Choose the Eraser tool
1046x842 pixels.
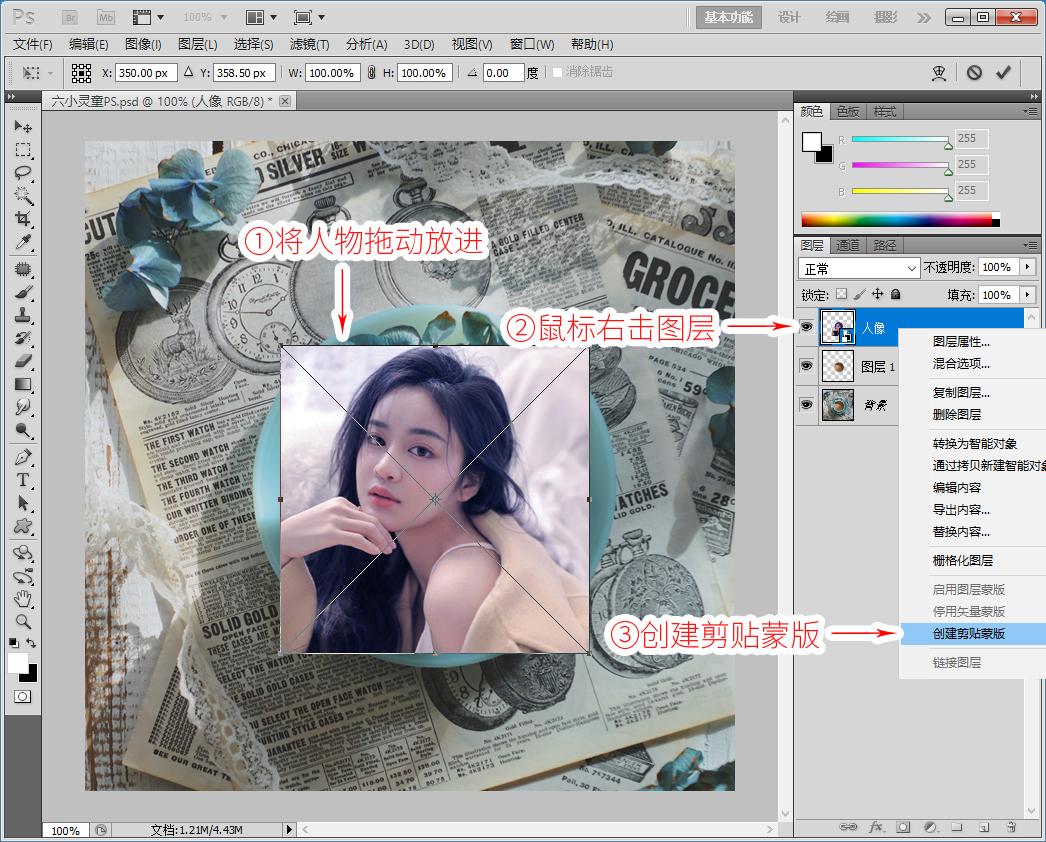click(23, 361)
